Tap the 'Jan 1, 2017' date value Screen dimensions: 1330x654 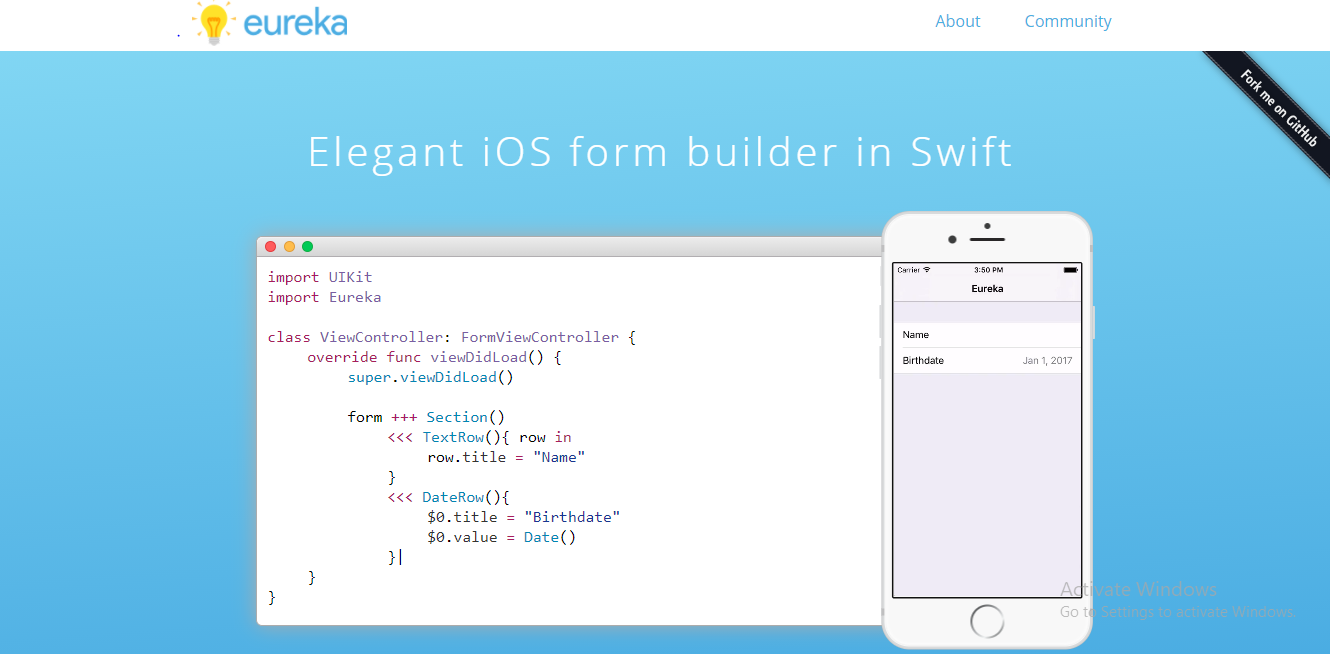[x=1047, y=361]
